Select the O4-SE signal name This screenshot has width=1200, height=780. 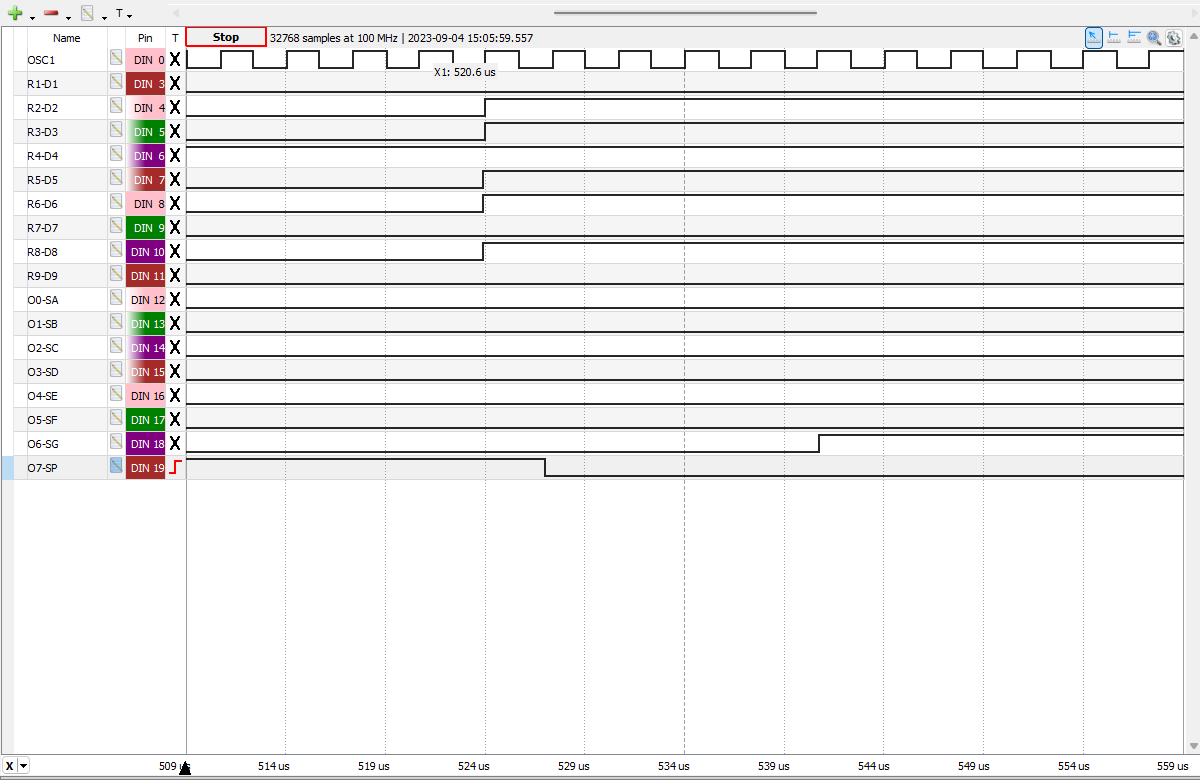point(42,396)
